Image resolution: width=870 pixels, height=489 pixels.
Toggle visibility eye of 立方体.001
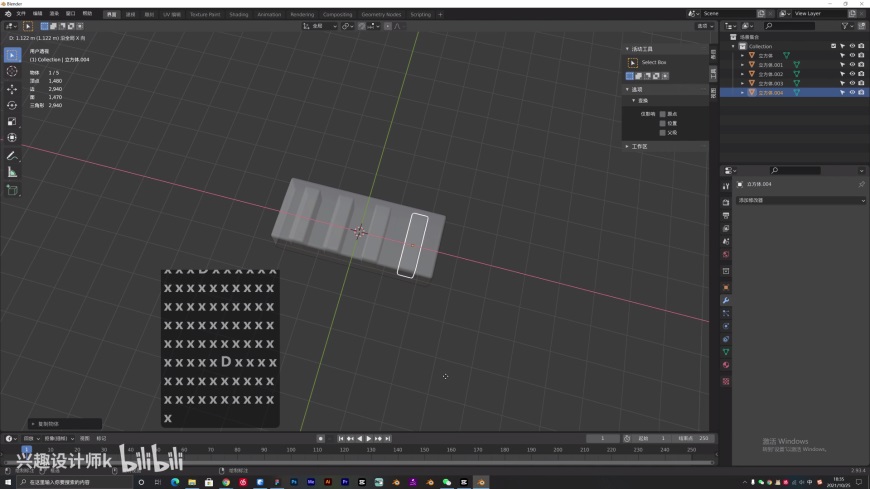pos(852,64)
